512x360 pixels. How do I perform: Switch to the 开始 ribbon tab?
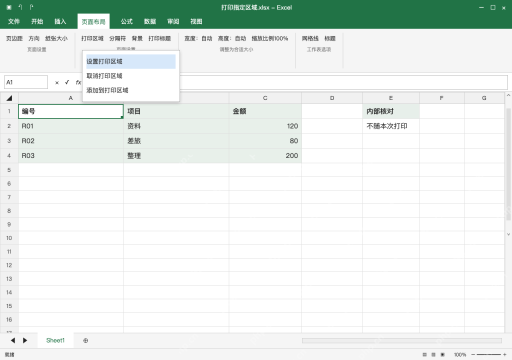point(37,22)
